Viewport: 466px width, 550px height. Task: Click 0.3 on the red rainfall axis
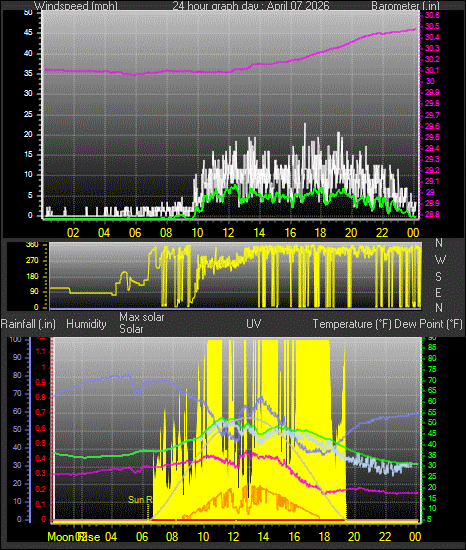tap(41, 474)
